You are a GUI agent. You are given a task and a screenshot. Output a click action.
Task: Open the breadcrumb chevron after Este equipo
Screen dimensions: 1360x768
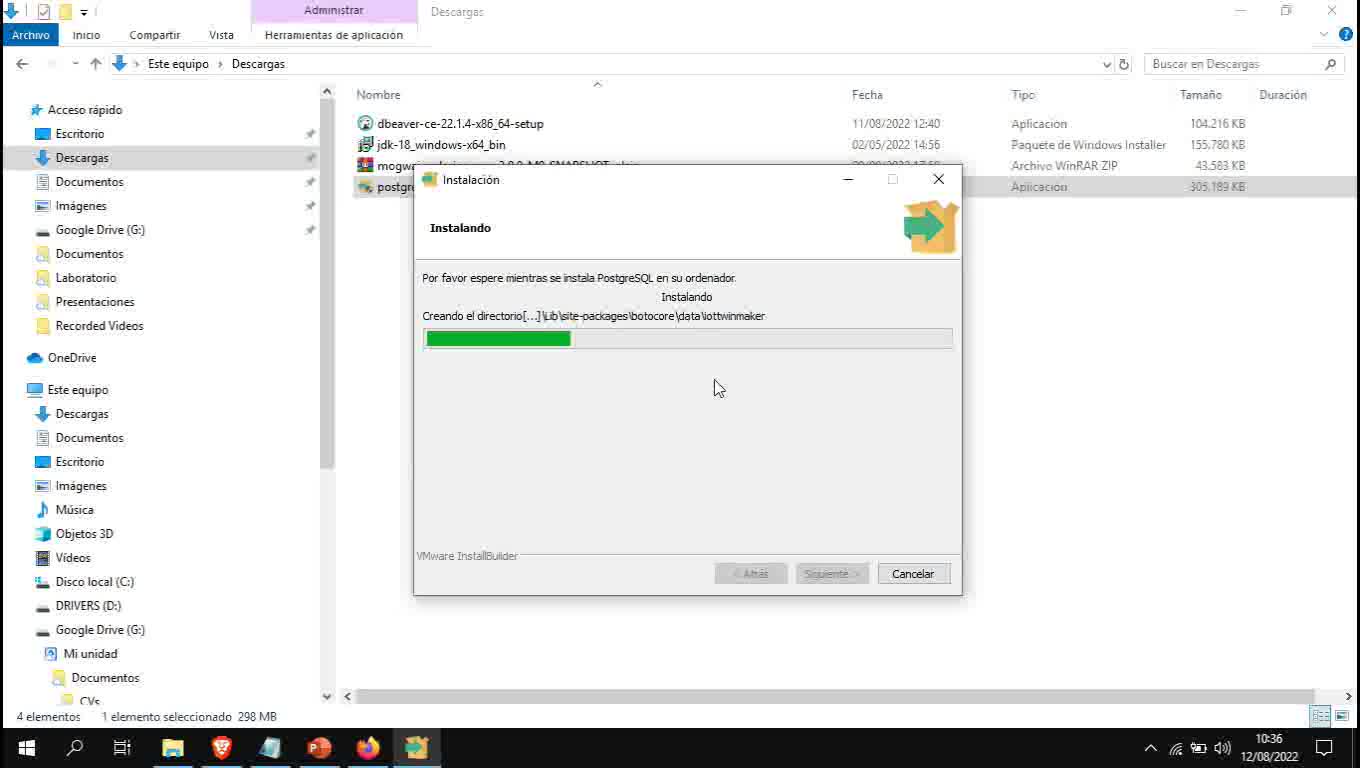pyautogui.click(x=221, y=64)
